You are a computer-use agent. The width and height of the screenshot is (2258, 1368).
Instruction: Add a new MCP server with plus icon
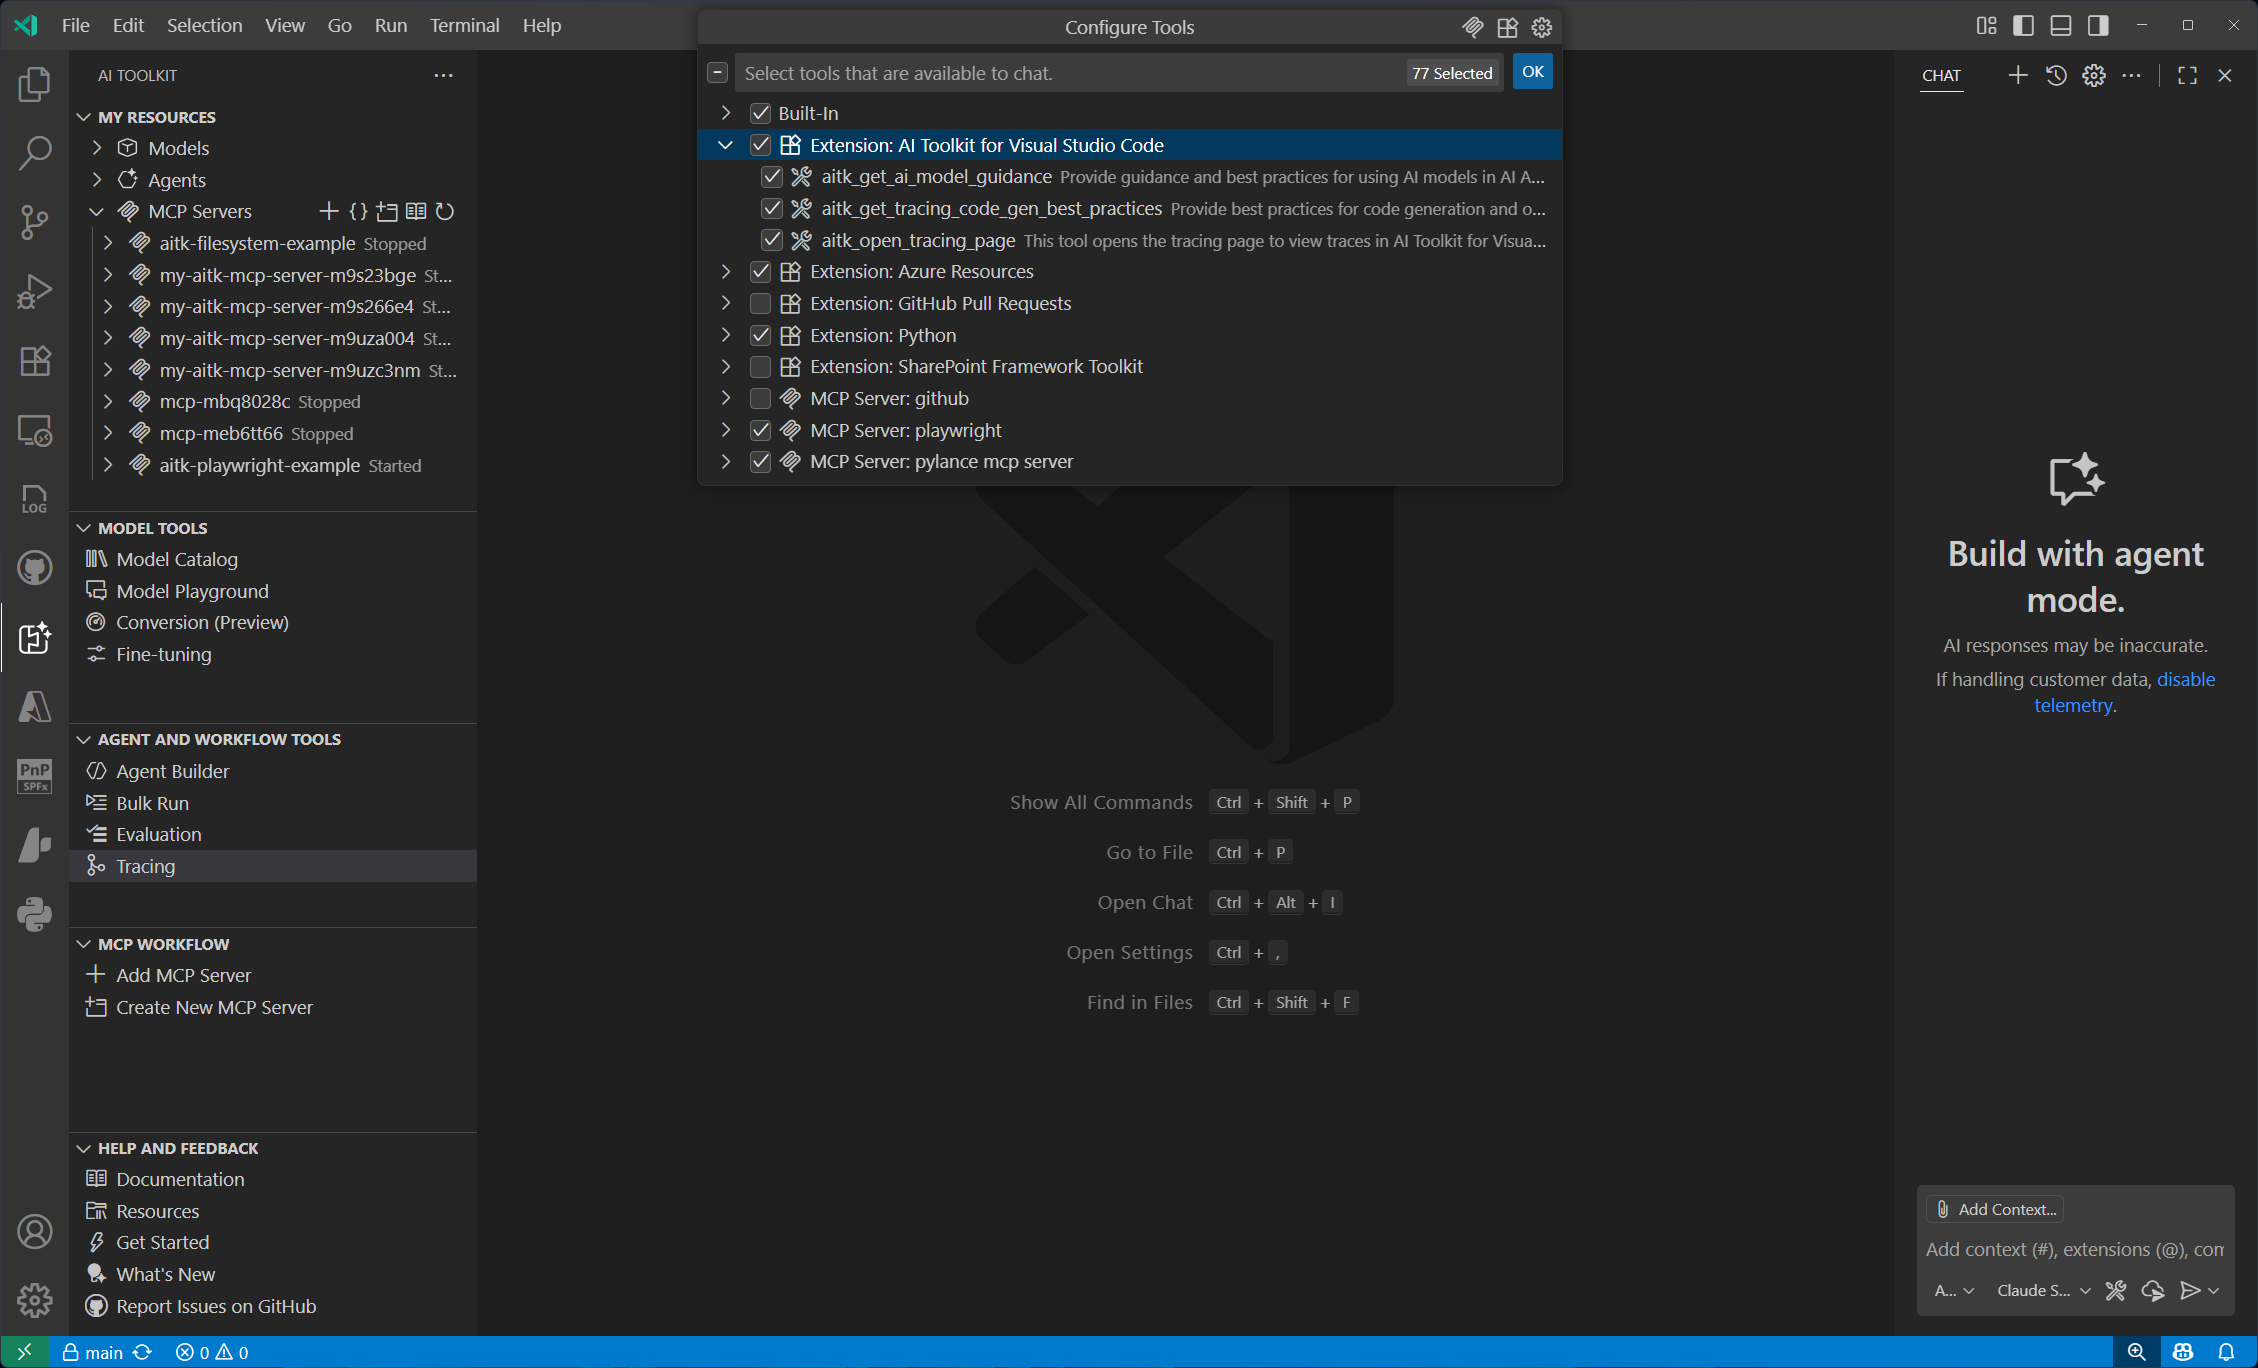328,211
